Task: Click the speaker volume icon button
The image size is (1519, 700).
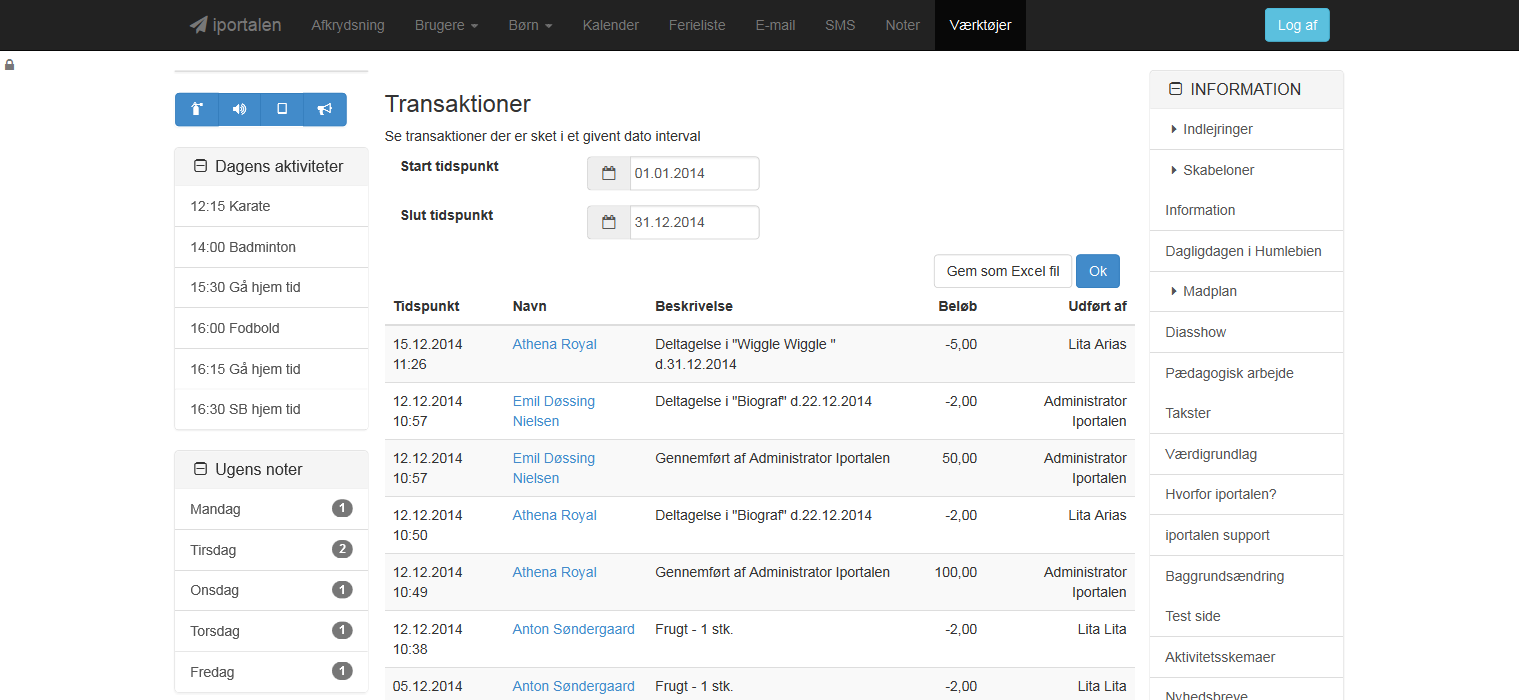Action: (x=240, y=109)
